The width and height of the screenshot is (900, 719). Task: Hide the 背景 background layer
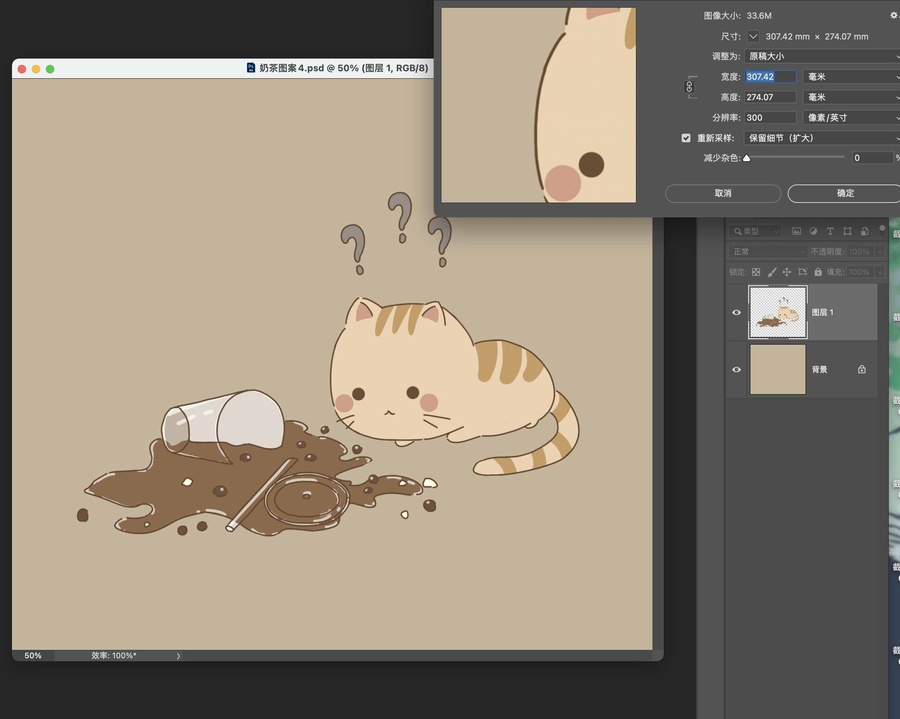point(736,370)
